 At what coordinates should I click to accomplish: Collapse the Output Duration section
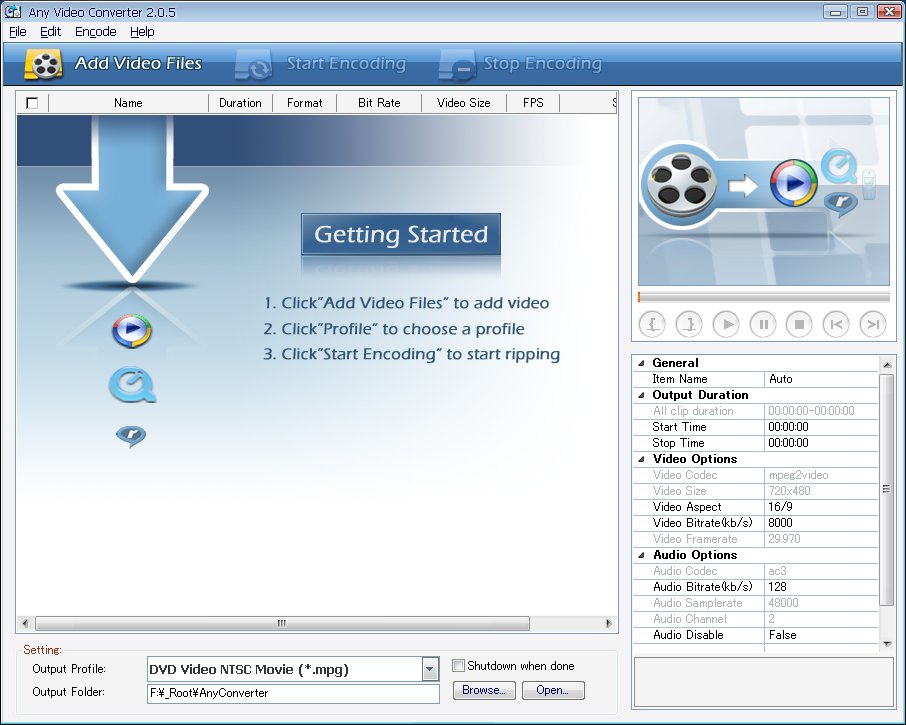click(641, 396)
